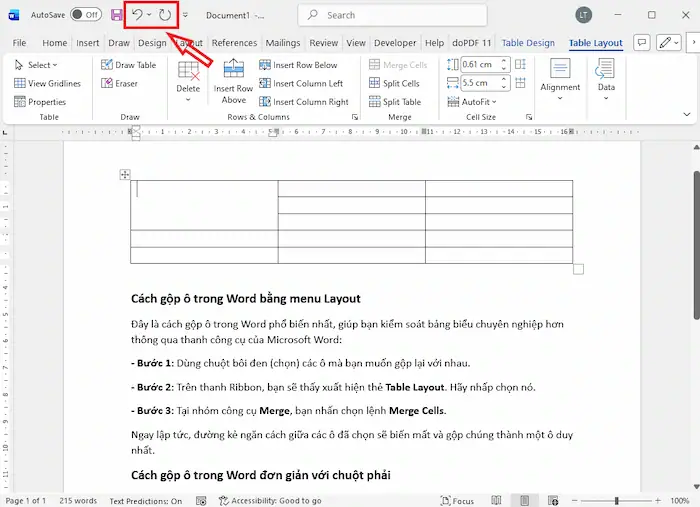
Task: Click the macro recording icon in status bar
Action: tap(201, 501)
